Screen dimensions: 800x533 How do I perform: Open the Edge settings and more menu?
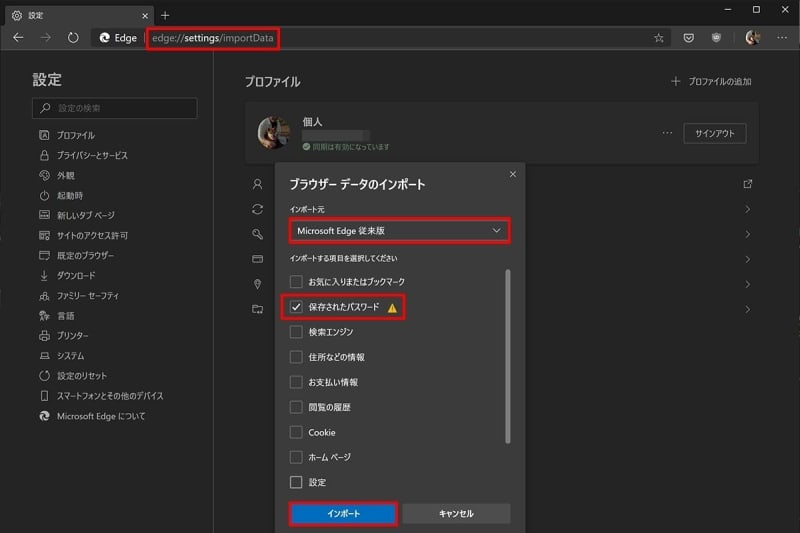(x=782, y=38)
